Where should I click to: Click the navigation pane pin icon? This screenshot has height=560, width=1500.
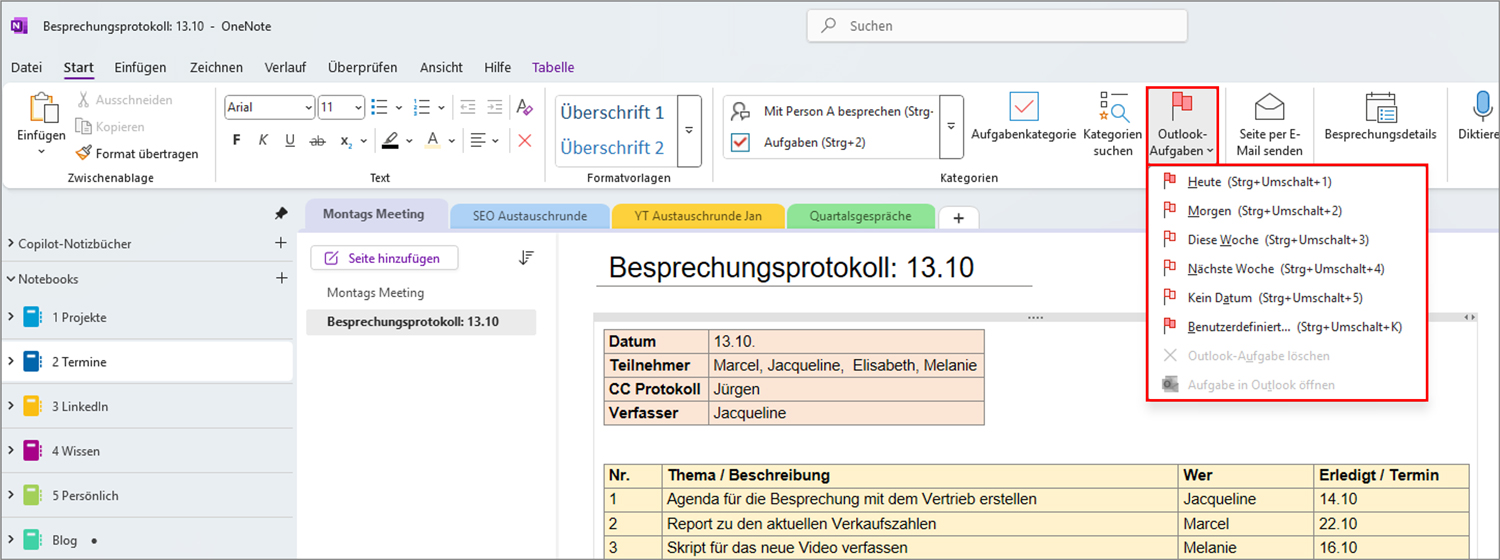coord(282,213)
